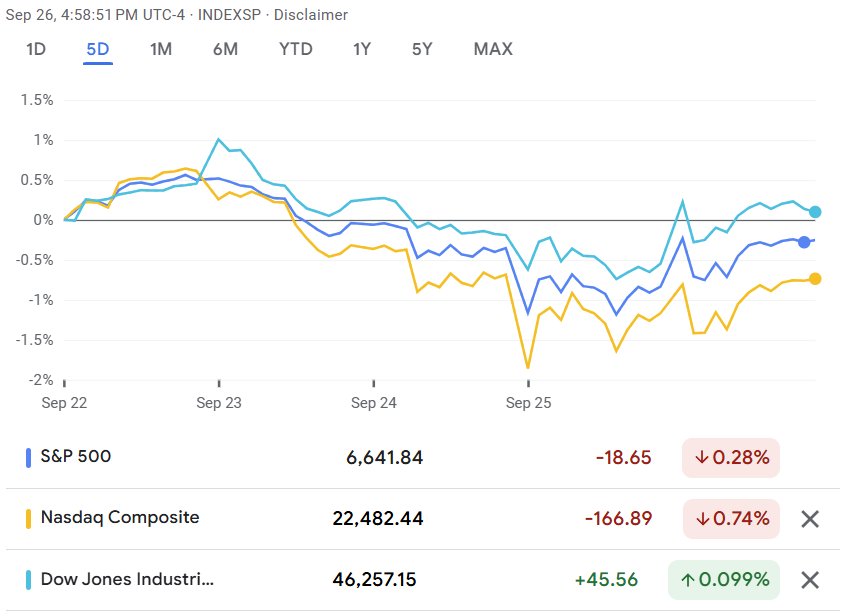Image resolution: width=849 pixels, height=614 pixels.
Task: Choose the 6M chart range
Action: tap(225, 49)
